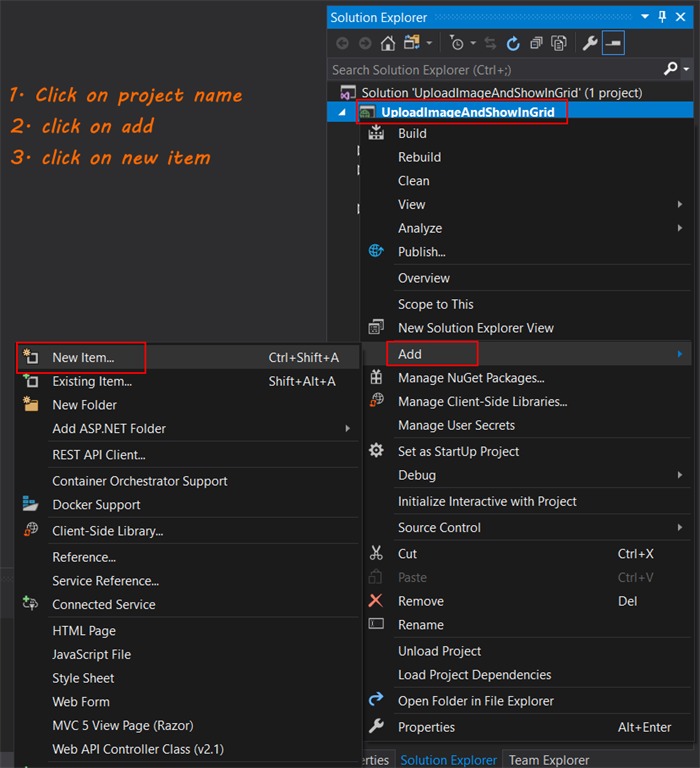The image size is (700, 768).
Task: Click the Show All Files icon
Action: 559,43
